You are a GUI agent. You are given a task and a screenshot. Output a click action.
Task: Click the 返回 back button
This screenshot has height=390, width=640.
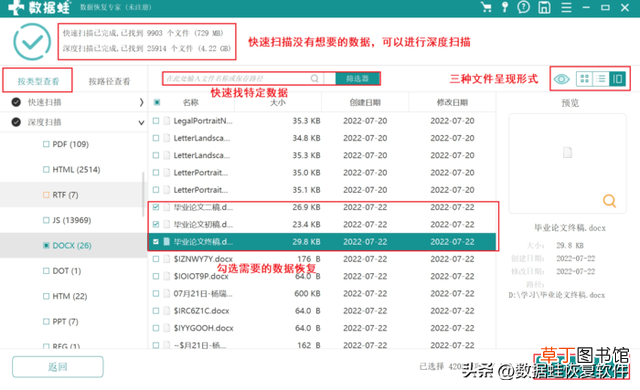coord(58,367)
